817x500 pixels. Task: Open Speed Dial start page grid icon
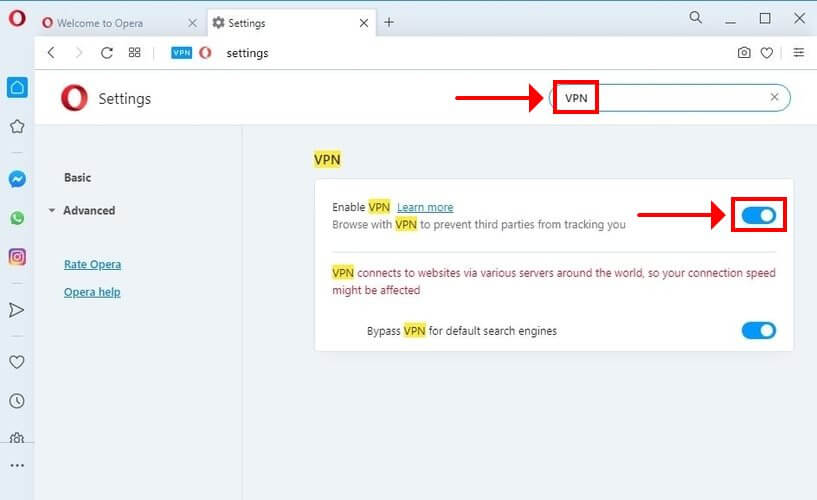click(x=134, y=53)
